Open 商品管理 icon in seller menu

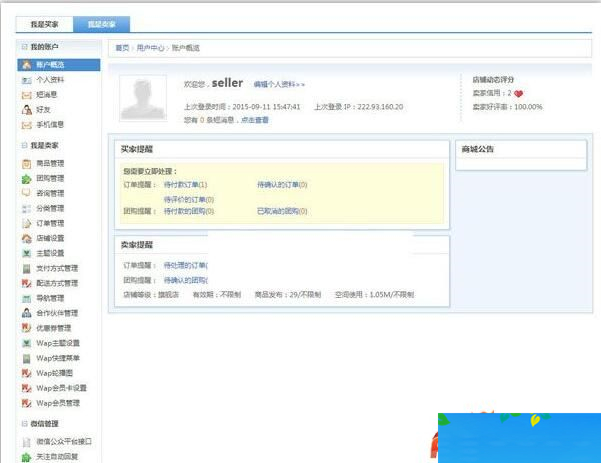[26, 163]
